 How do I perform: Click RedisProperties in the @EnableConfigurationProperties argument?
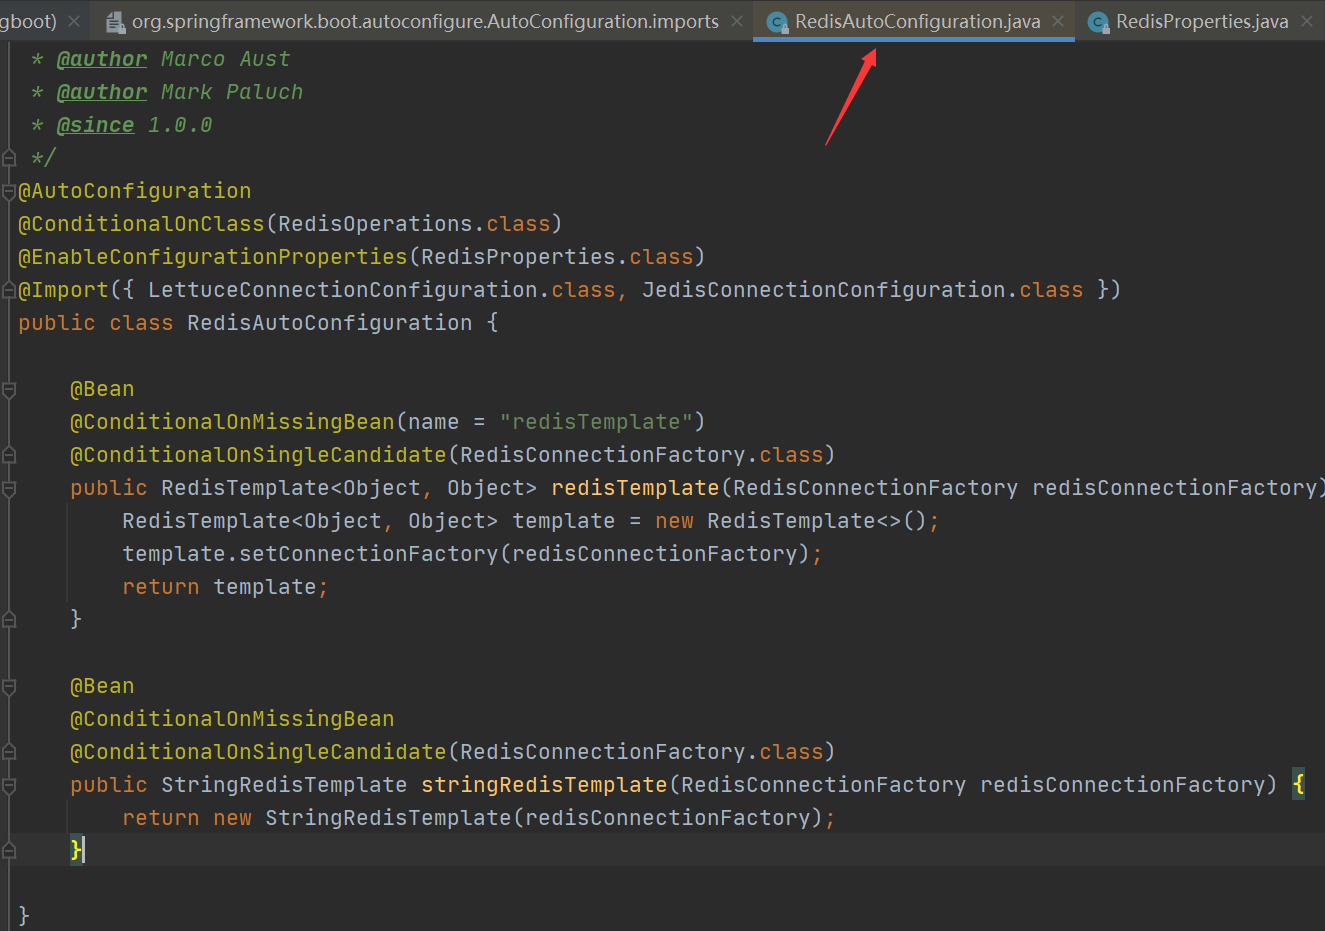(518, 257)
